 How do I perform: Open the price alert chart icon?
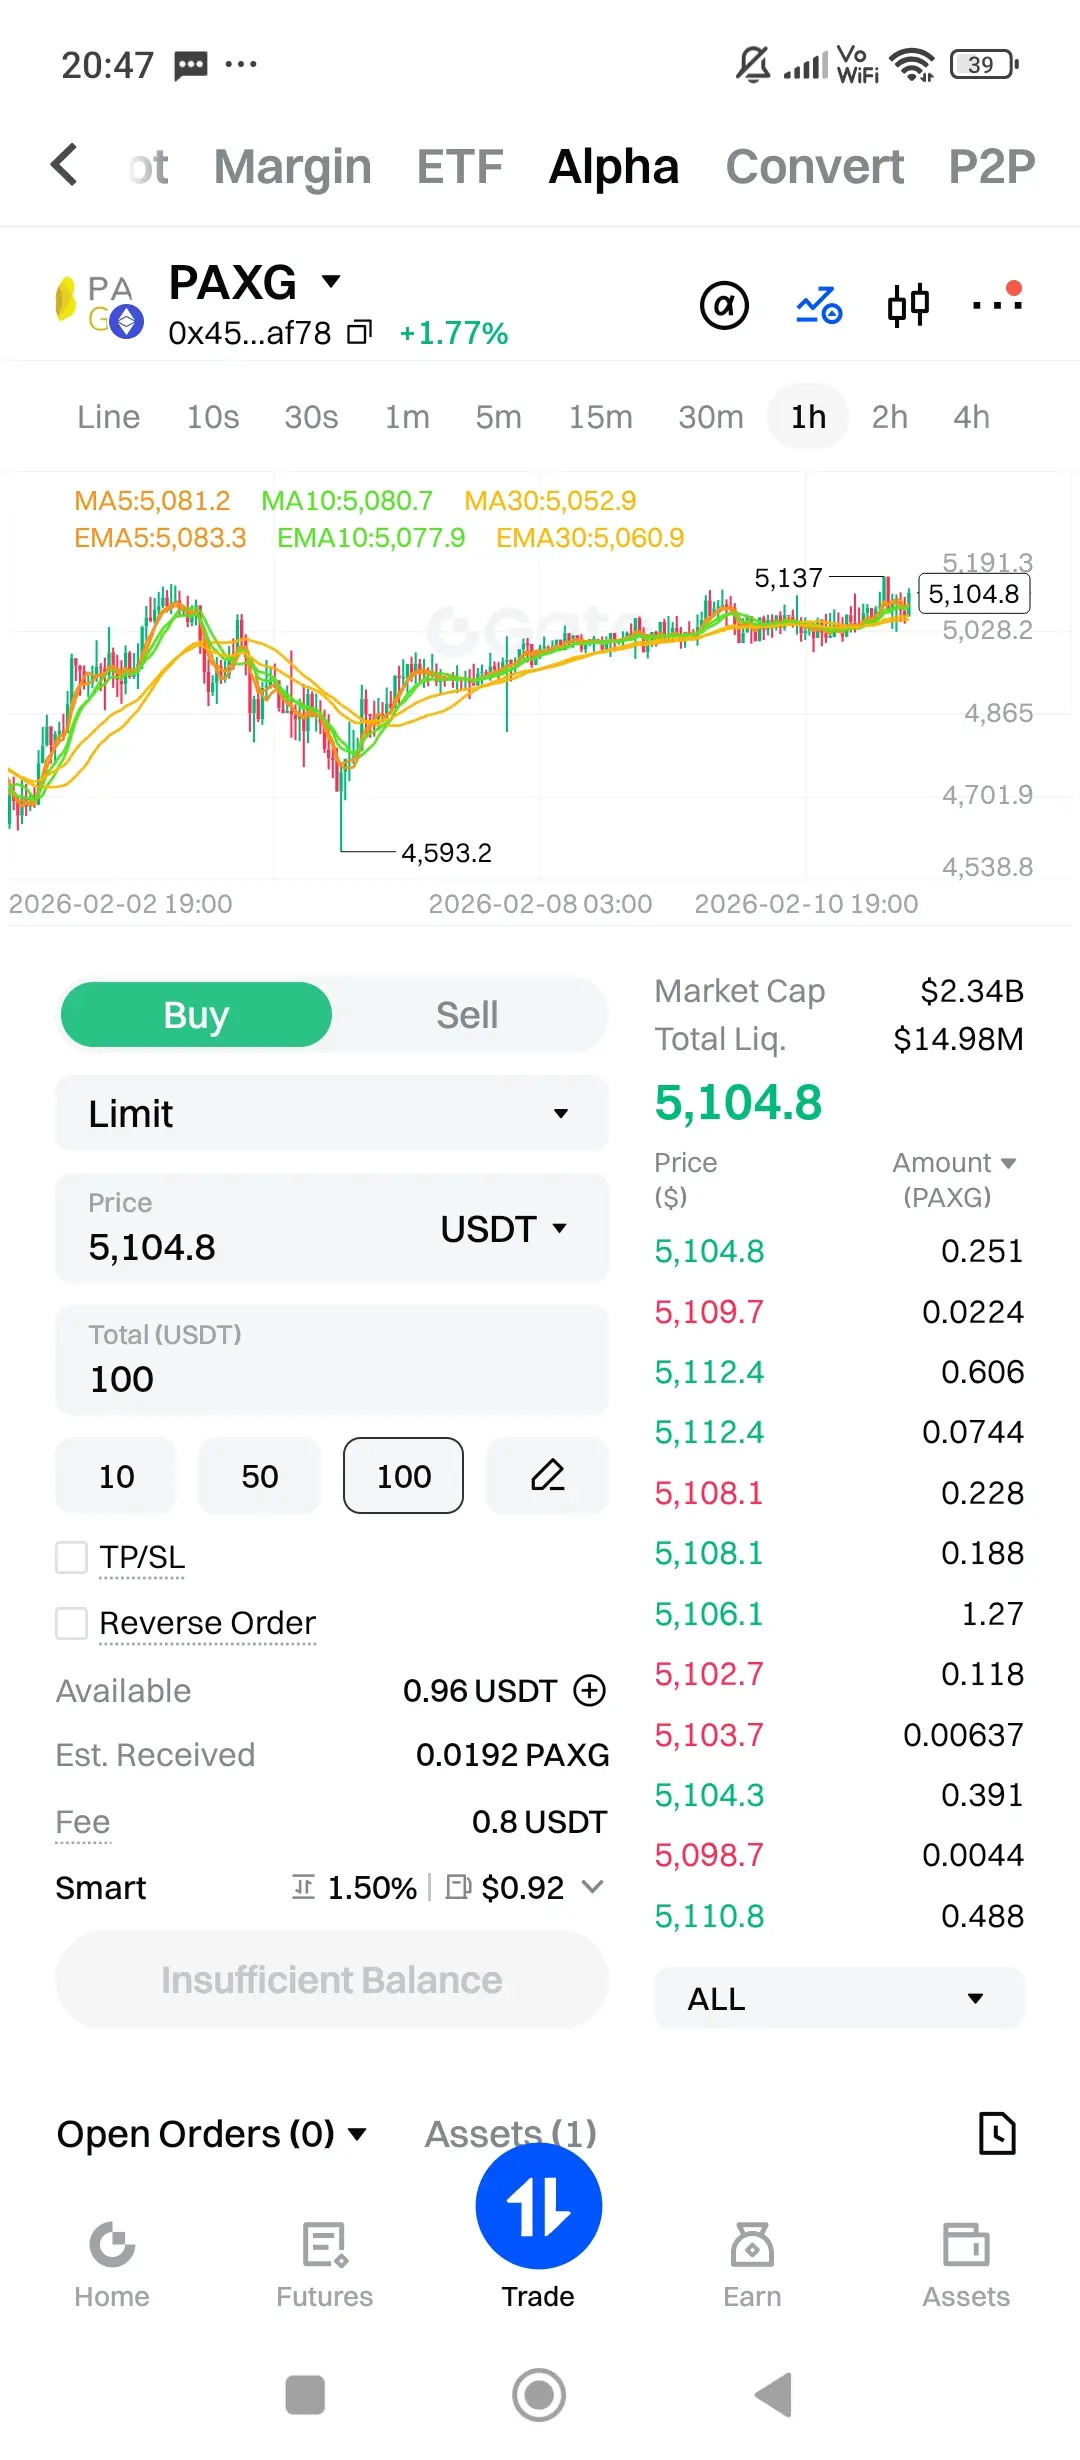pos(819,305)
